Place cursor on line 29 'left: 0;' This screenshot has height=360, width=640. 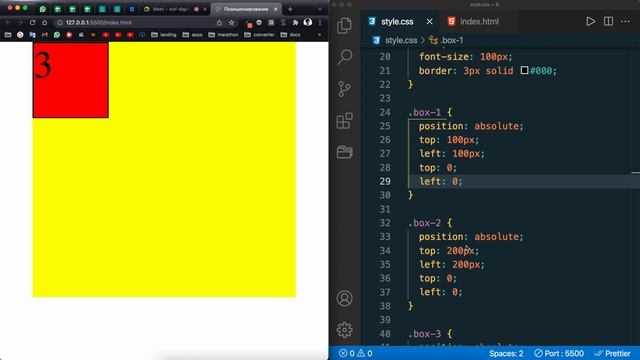point(441,181)
